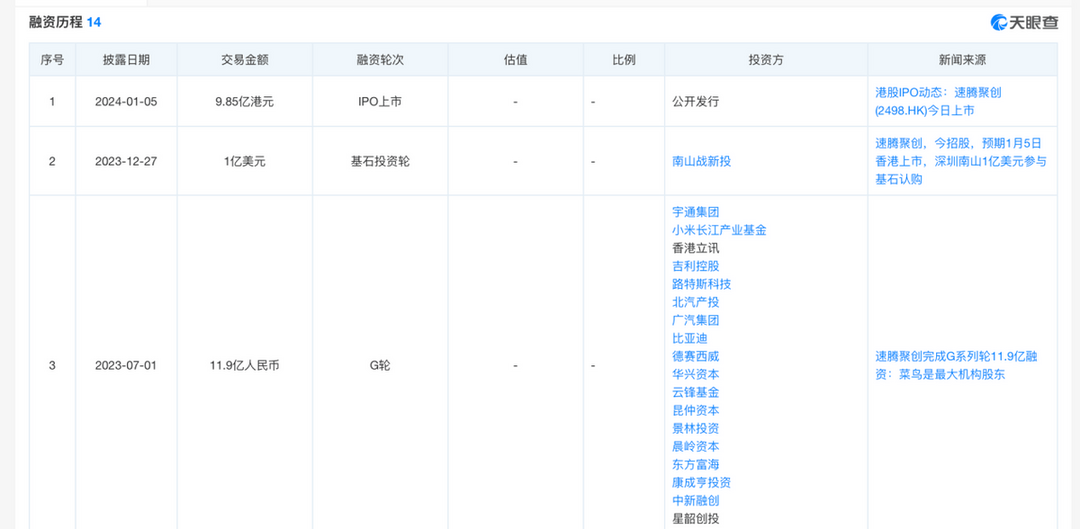The width and height of the screenshot is (1080, 529).
Task: Open investor link 宇通集团
Action: point(696,212)
